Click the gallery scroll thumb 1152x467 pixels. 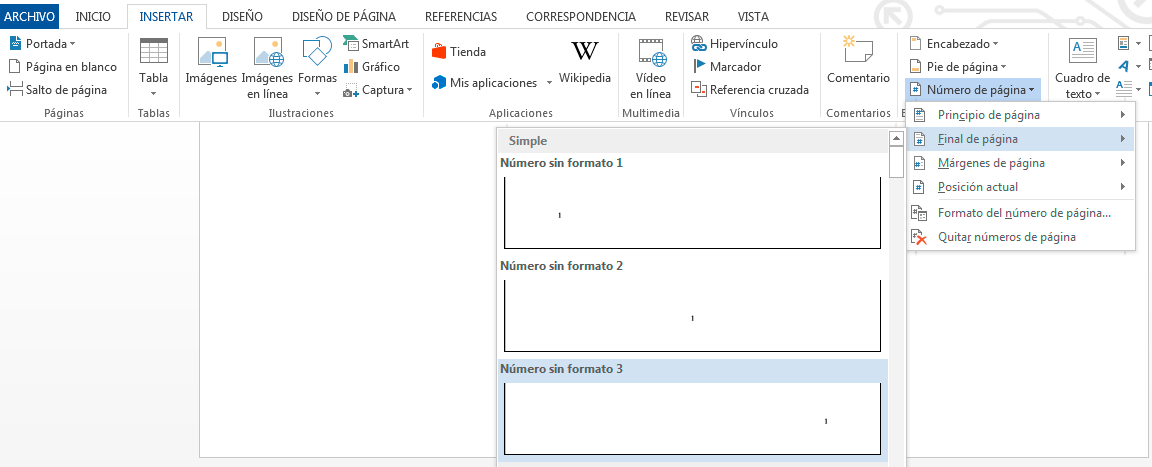click(x=896, y=162)
